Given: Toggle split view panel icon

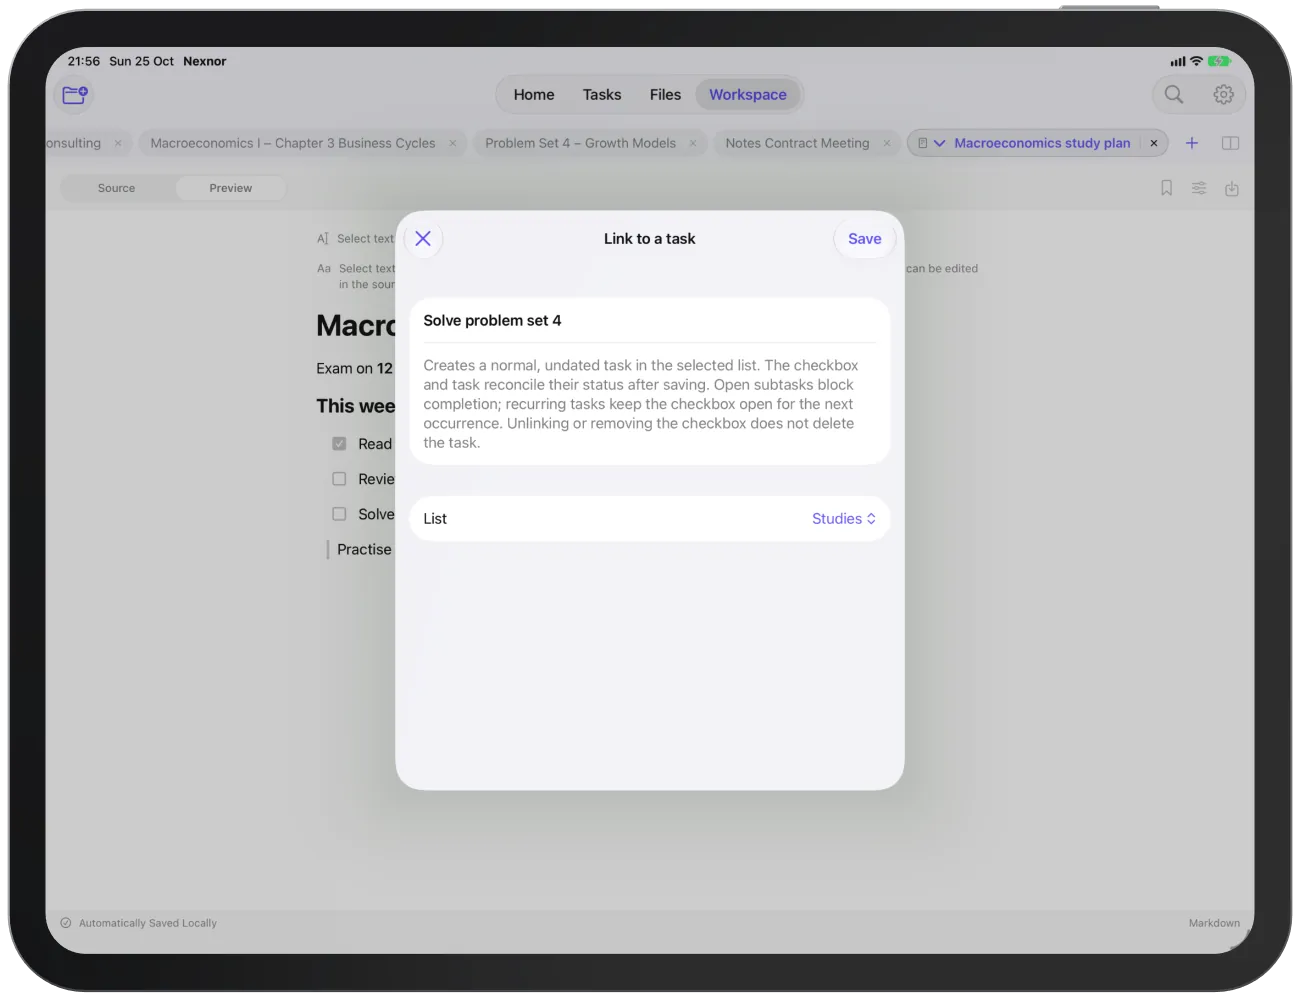Looking at the screenshot, I should [x=1231, y=143].
